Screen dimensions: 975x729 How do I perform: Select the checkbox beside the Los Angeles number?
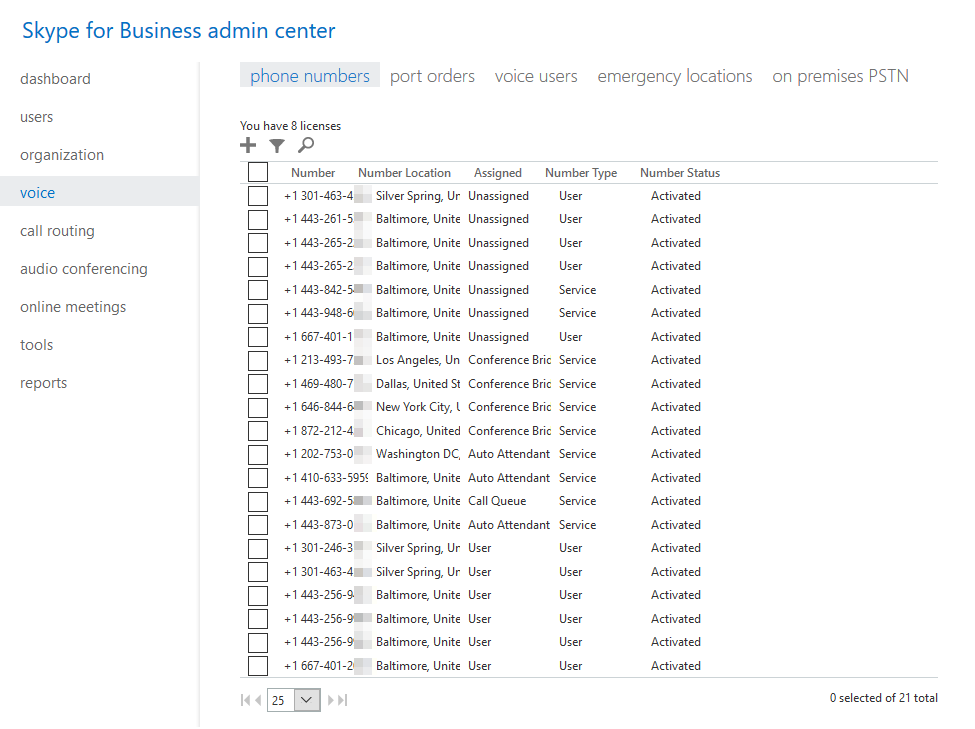pyautogui.click(x=257, y=359)
